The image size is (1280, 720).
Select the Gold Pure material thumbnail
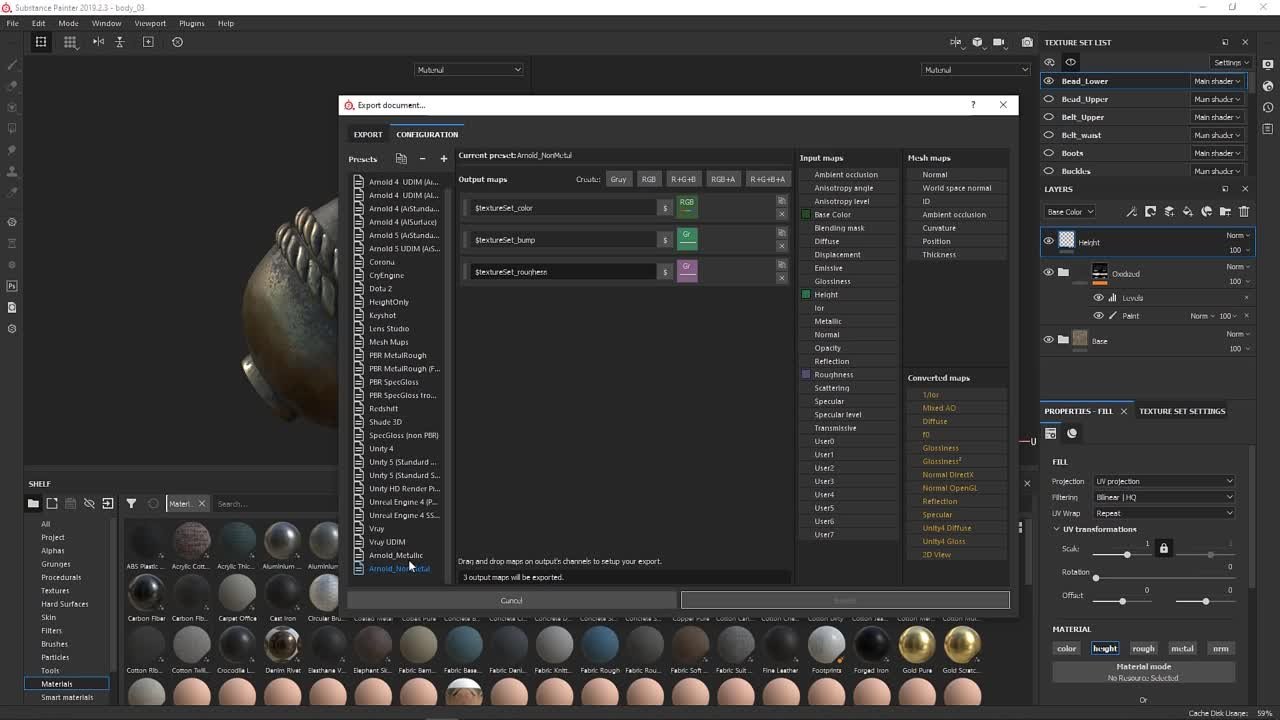tap(916, 645)
